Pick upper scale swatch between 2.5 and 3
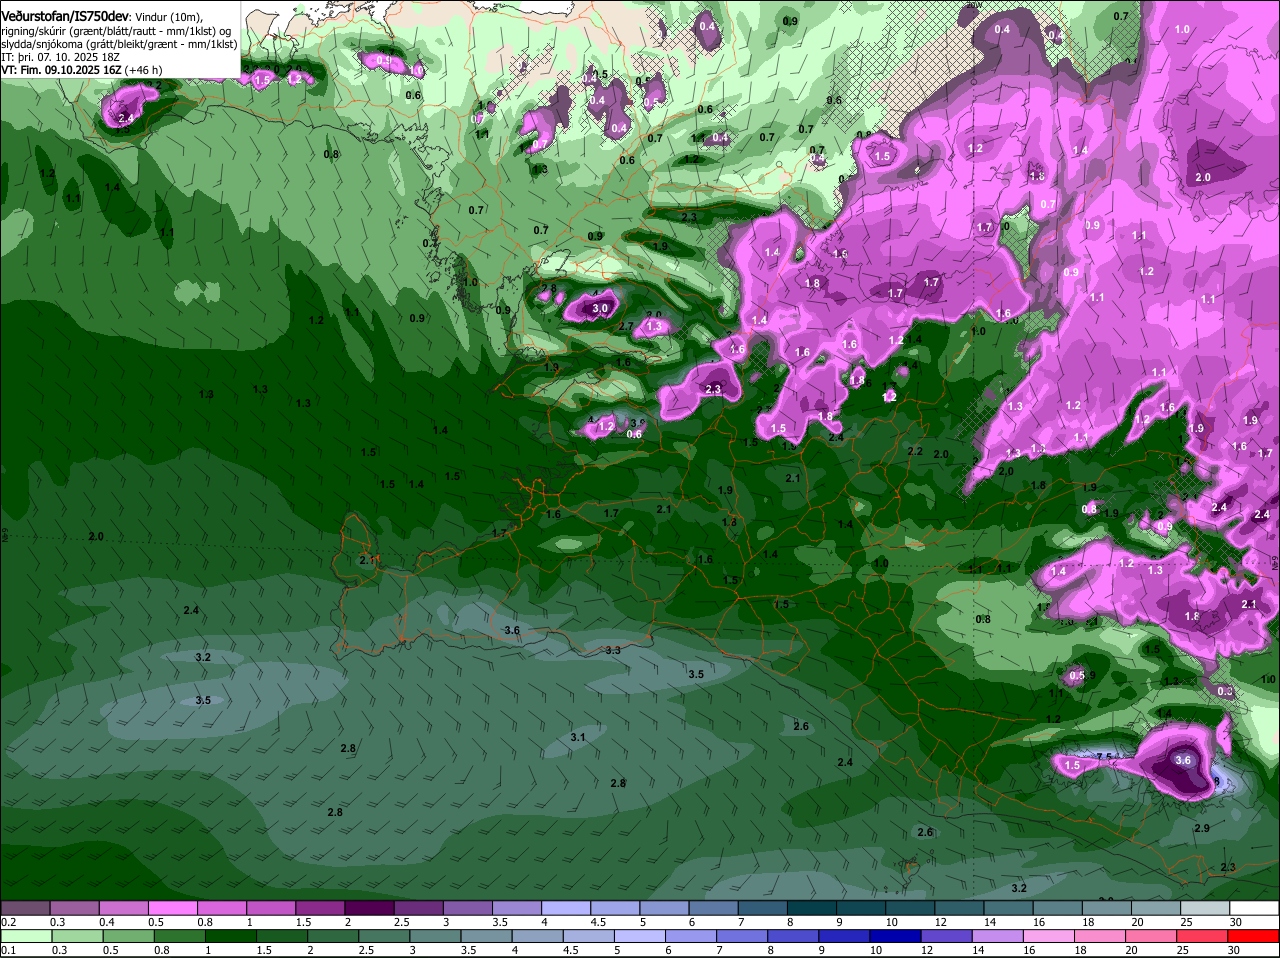This screenshot has width=1280, height=958. (418, 908)
